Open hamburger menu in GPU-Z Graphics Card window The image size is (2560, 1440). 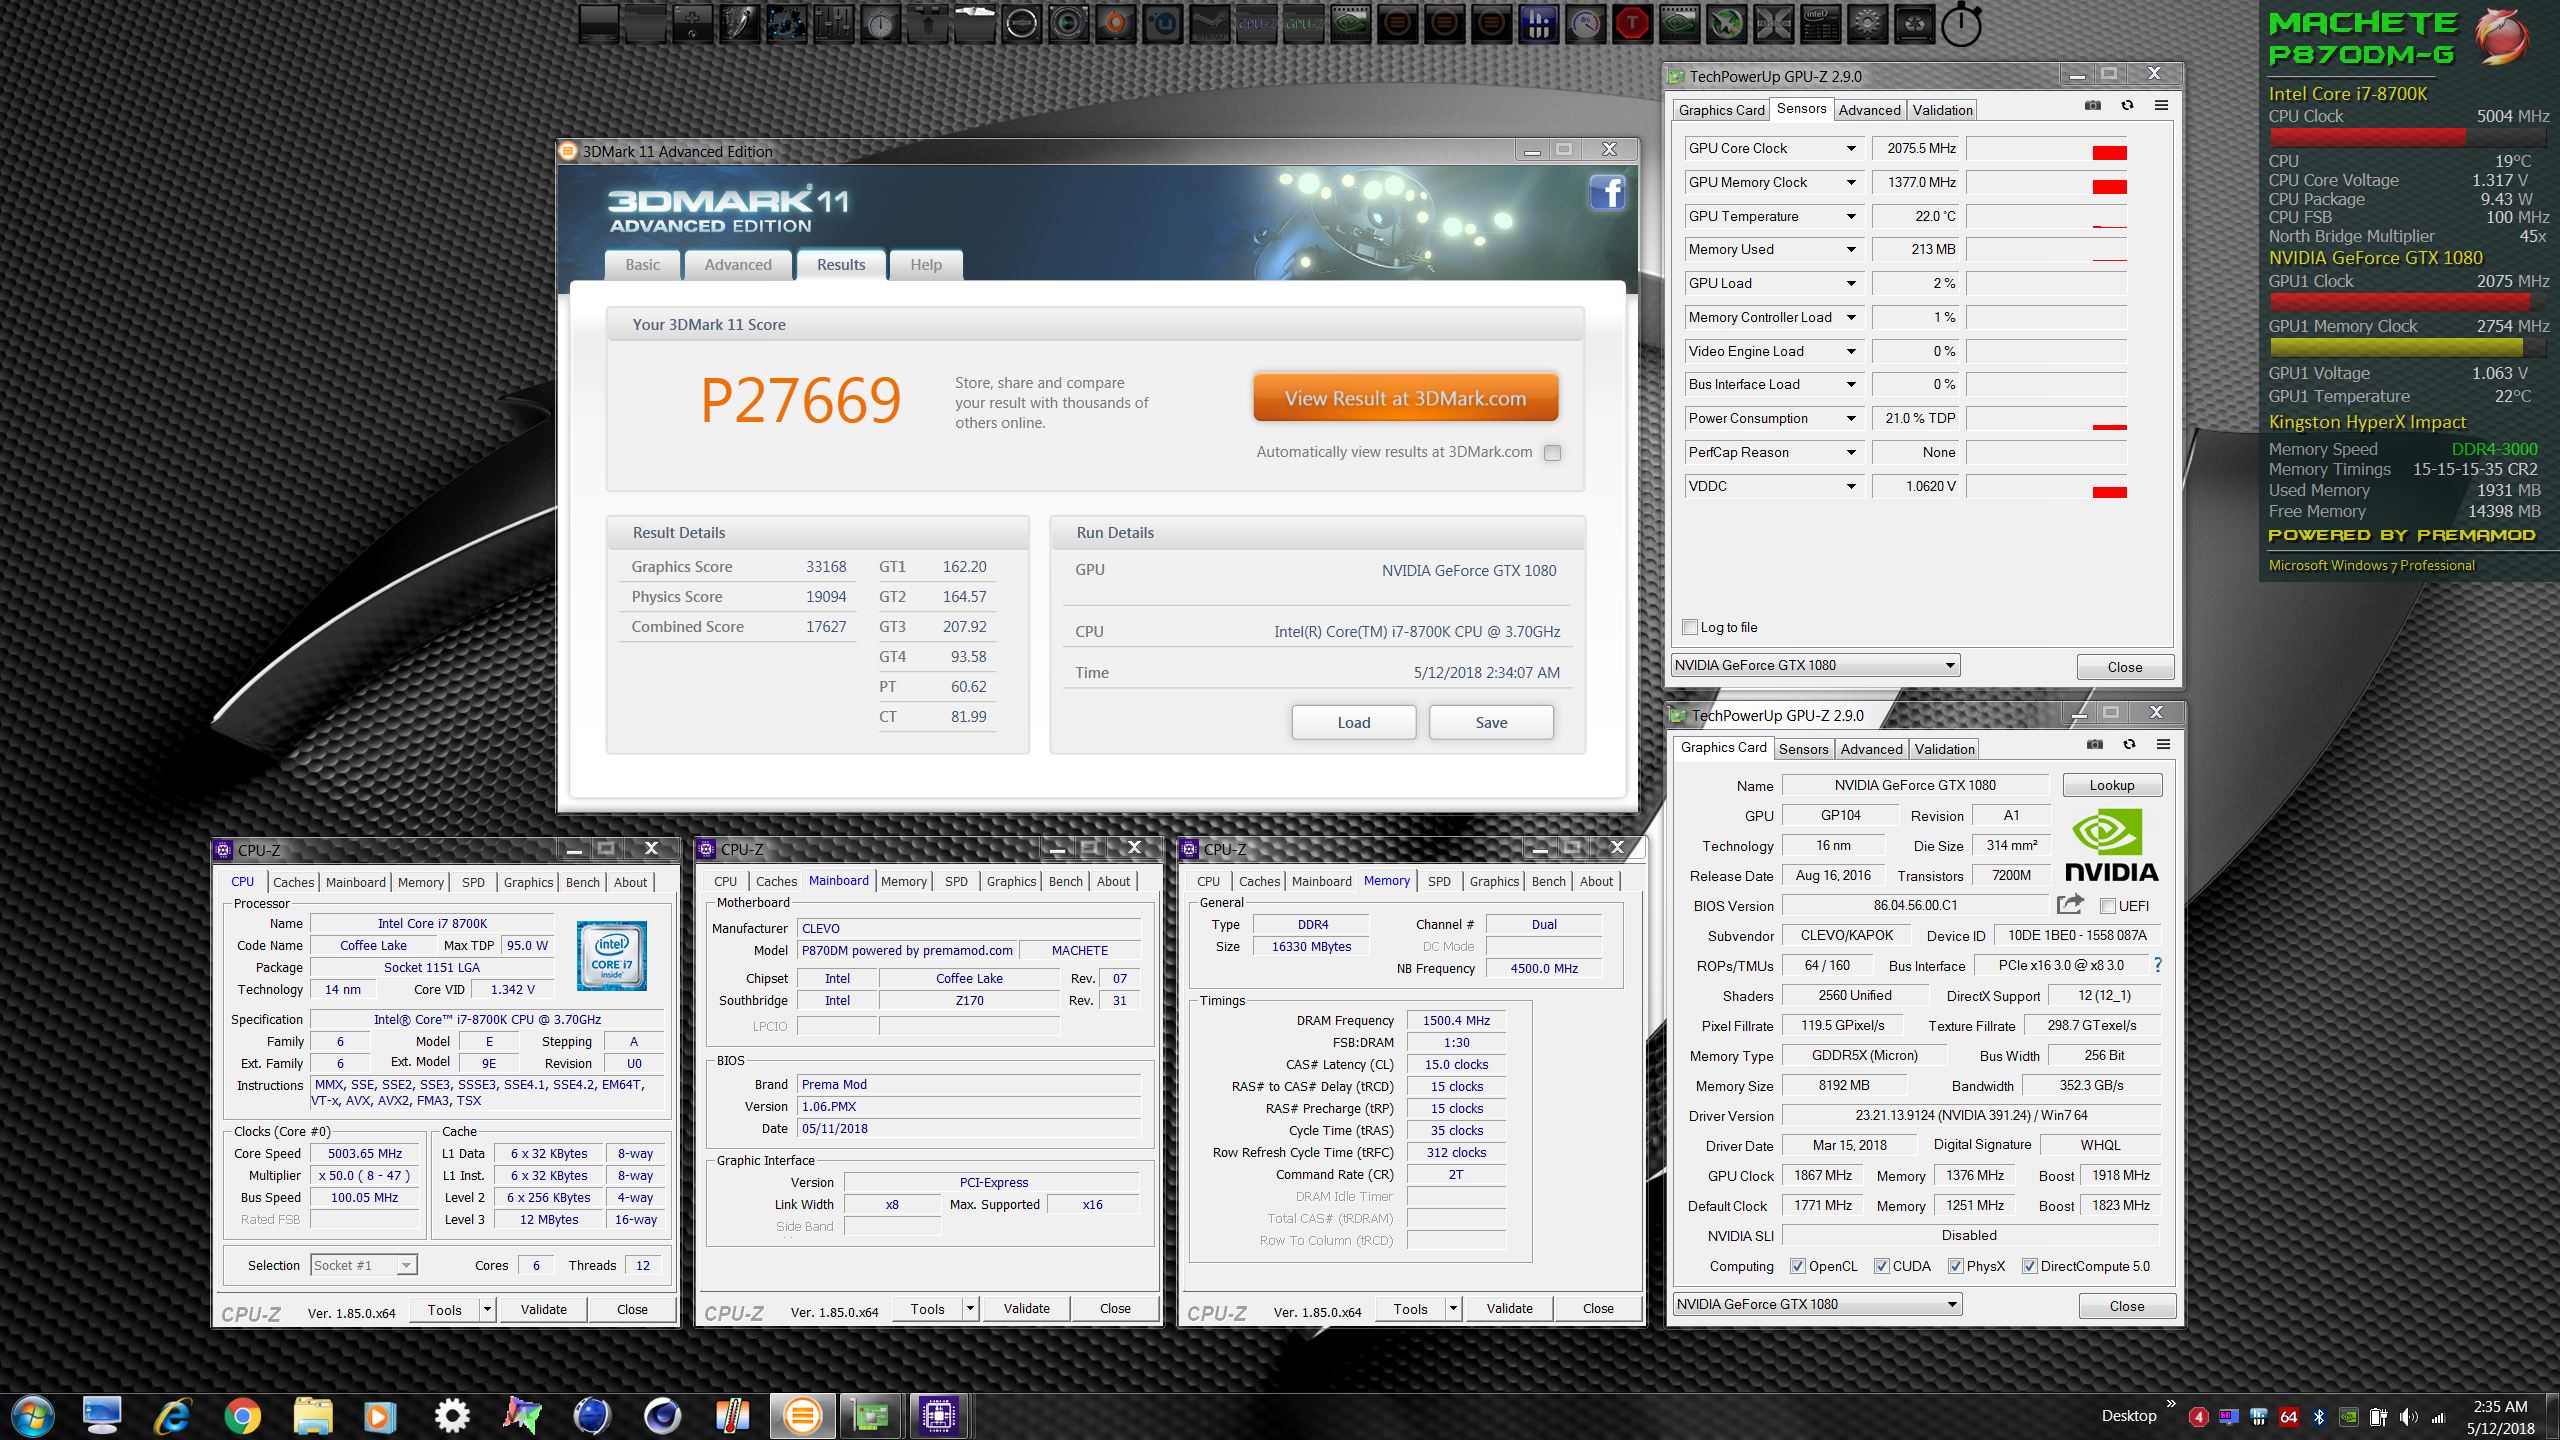coord(2163,744)
